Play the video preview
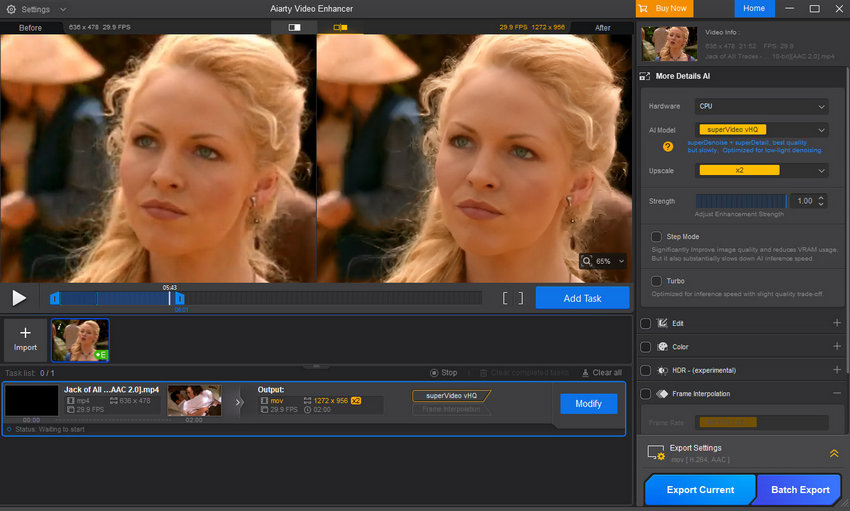 click(x=19, y=298)
